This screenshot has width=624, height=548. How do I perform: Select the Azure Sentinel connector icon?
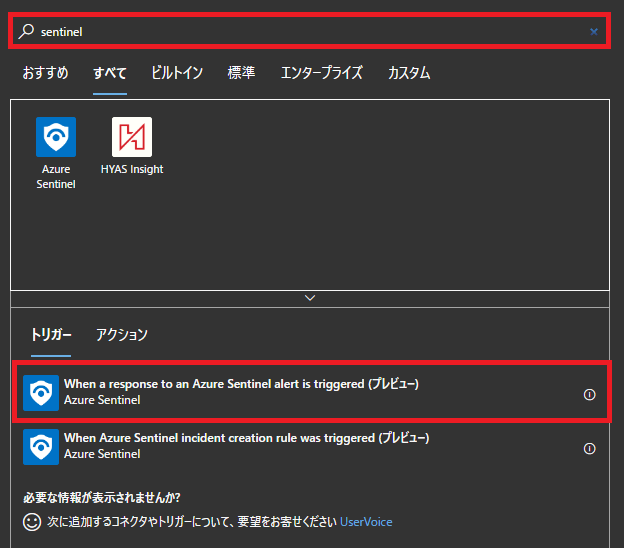click(x=56, y=137)
